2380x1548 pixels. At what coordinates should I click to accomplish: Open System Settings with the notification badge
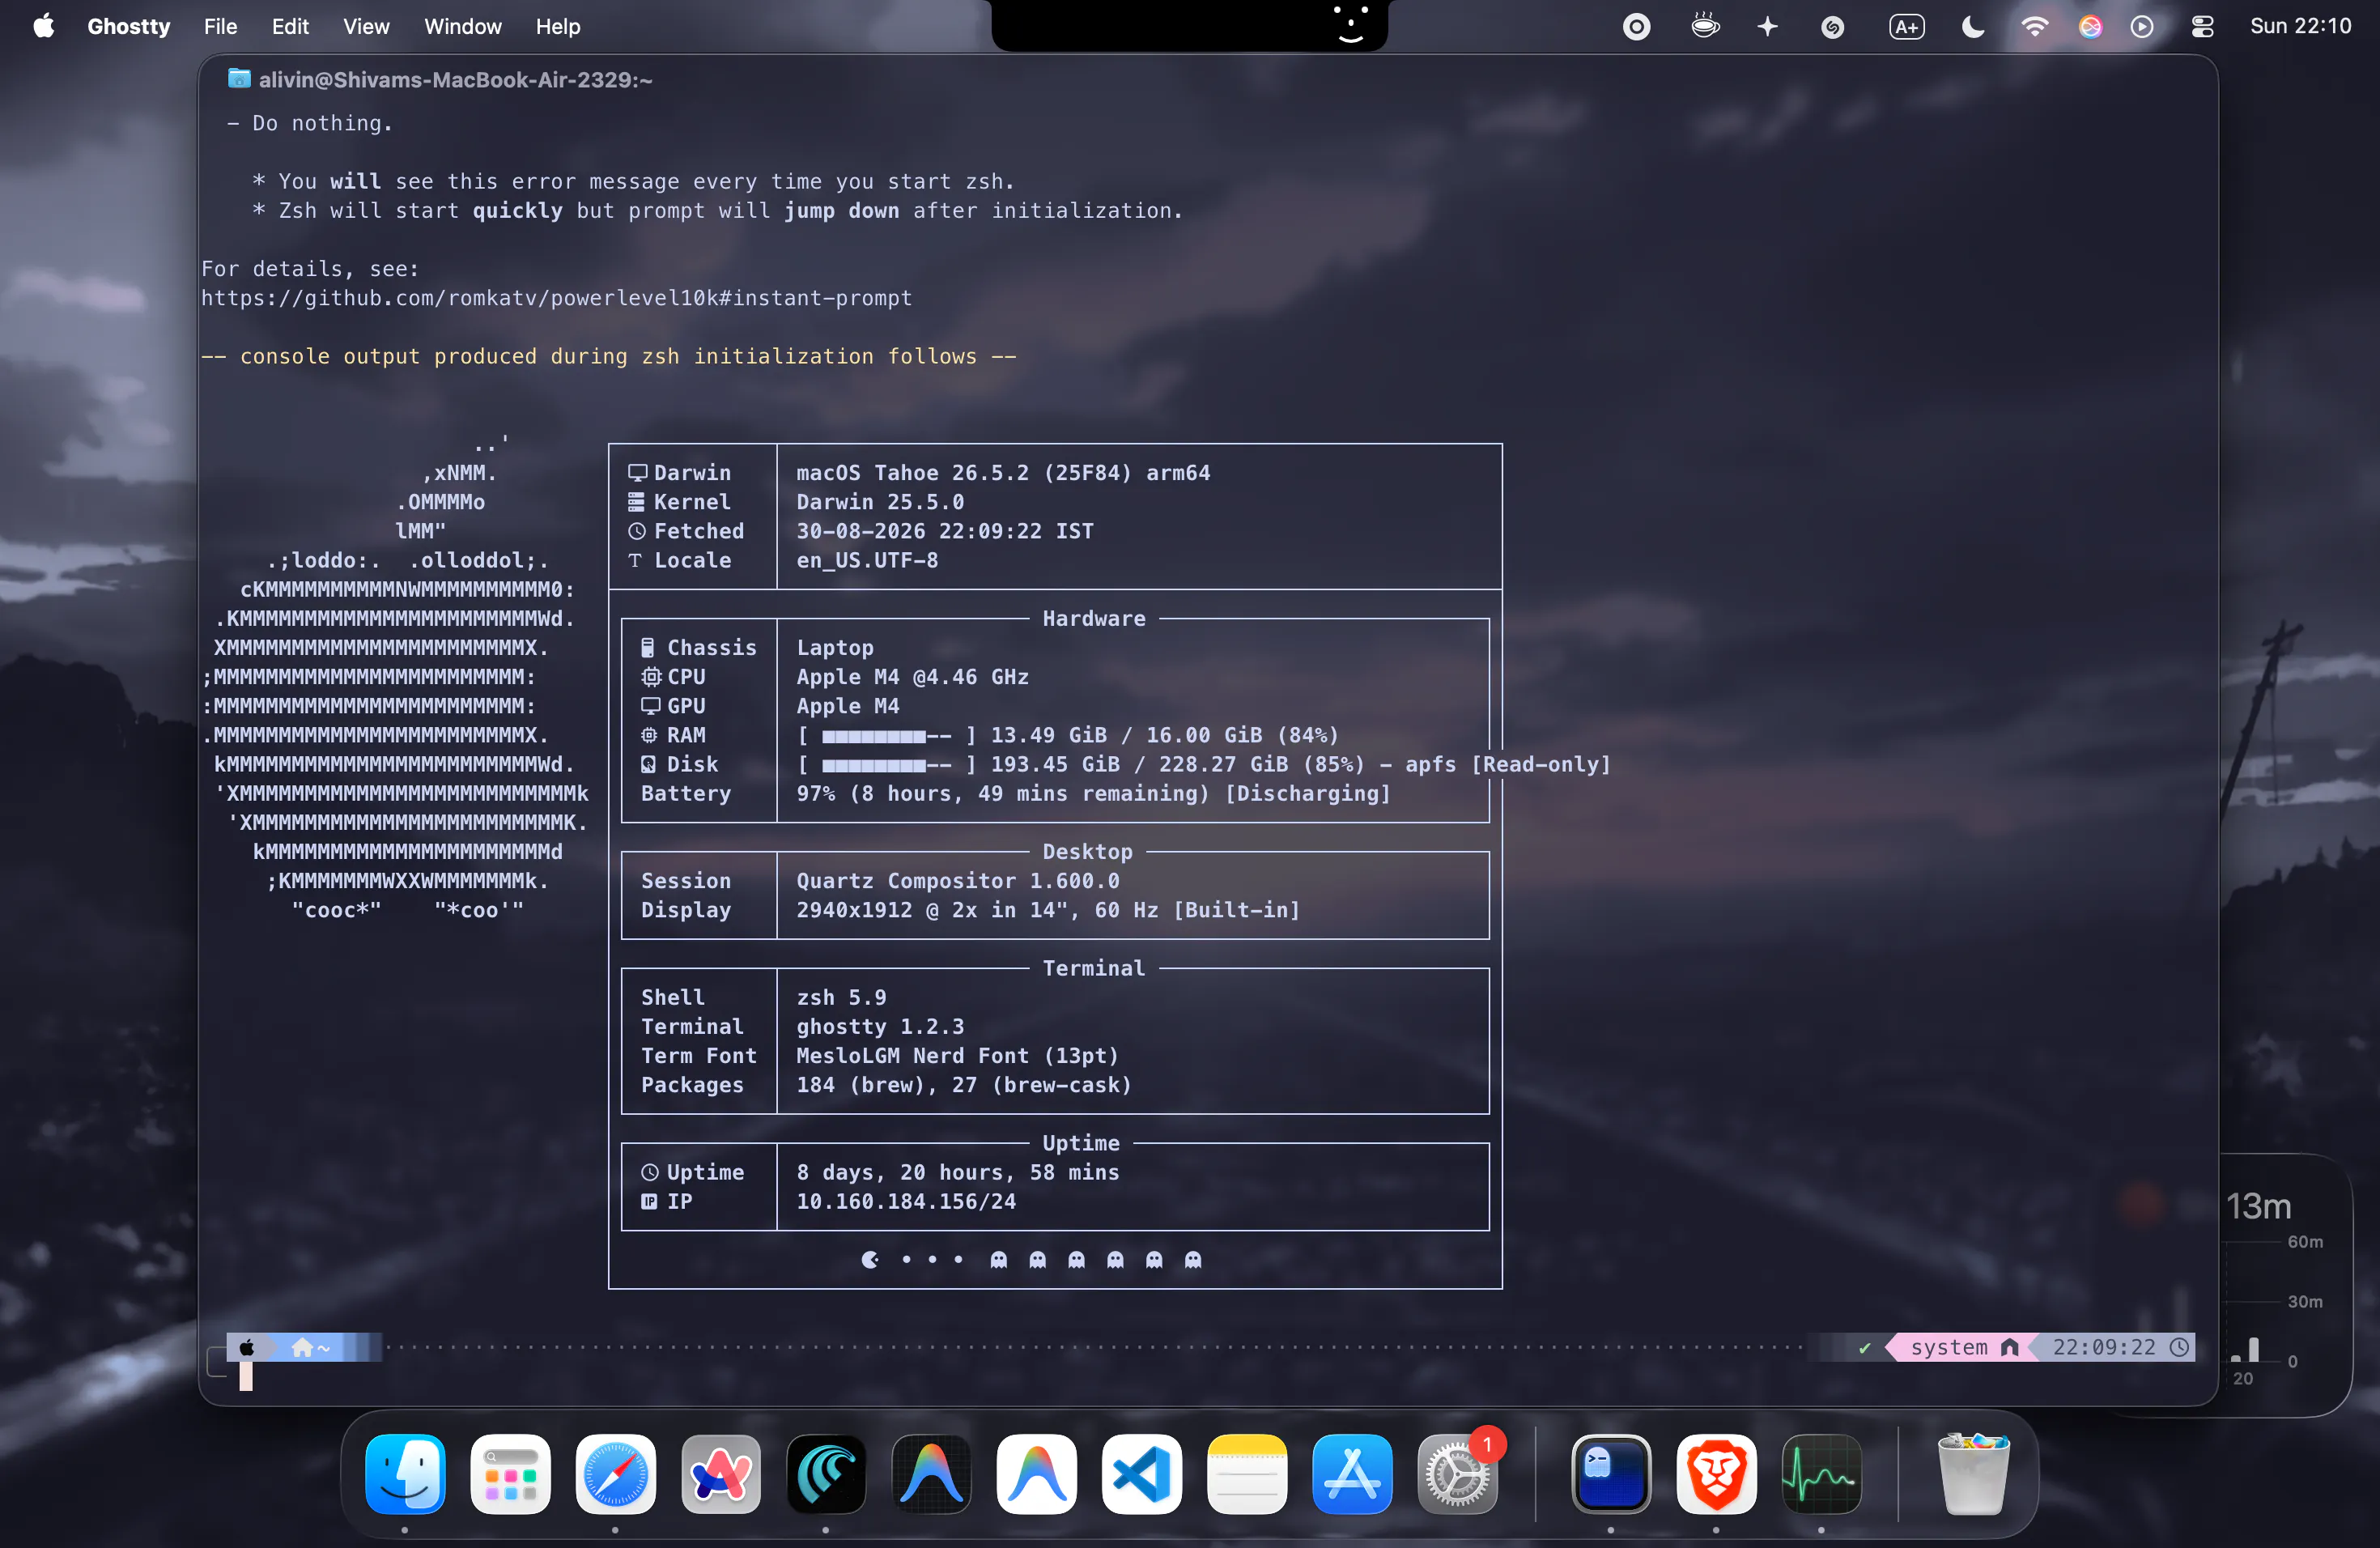(1457, 1474)
